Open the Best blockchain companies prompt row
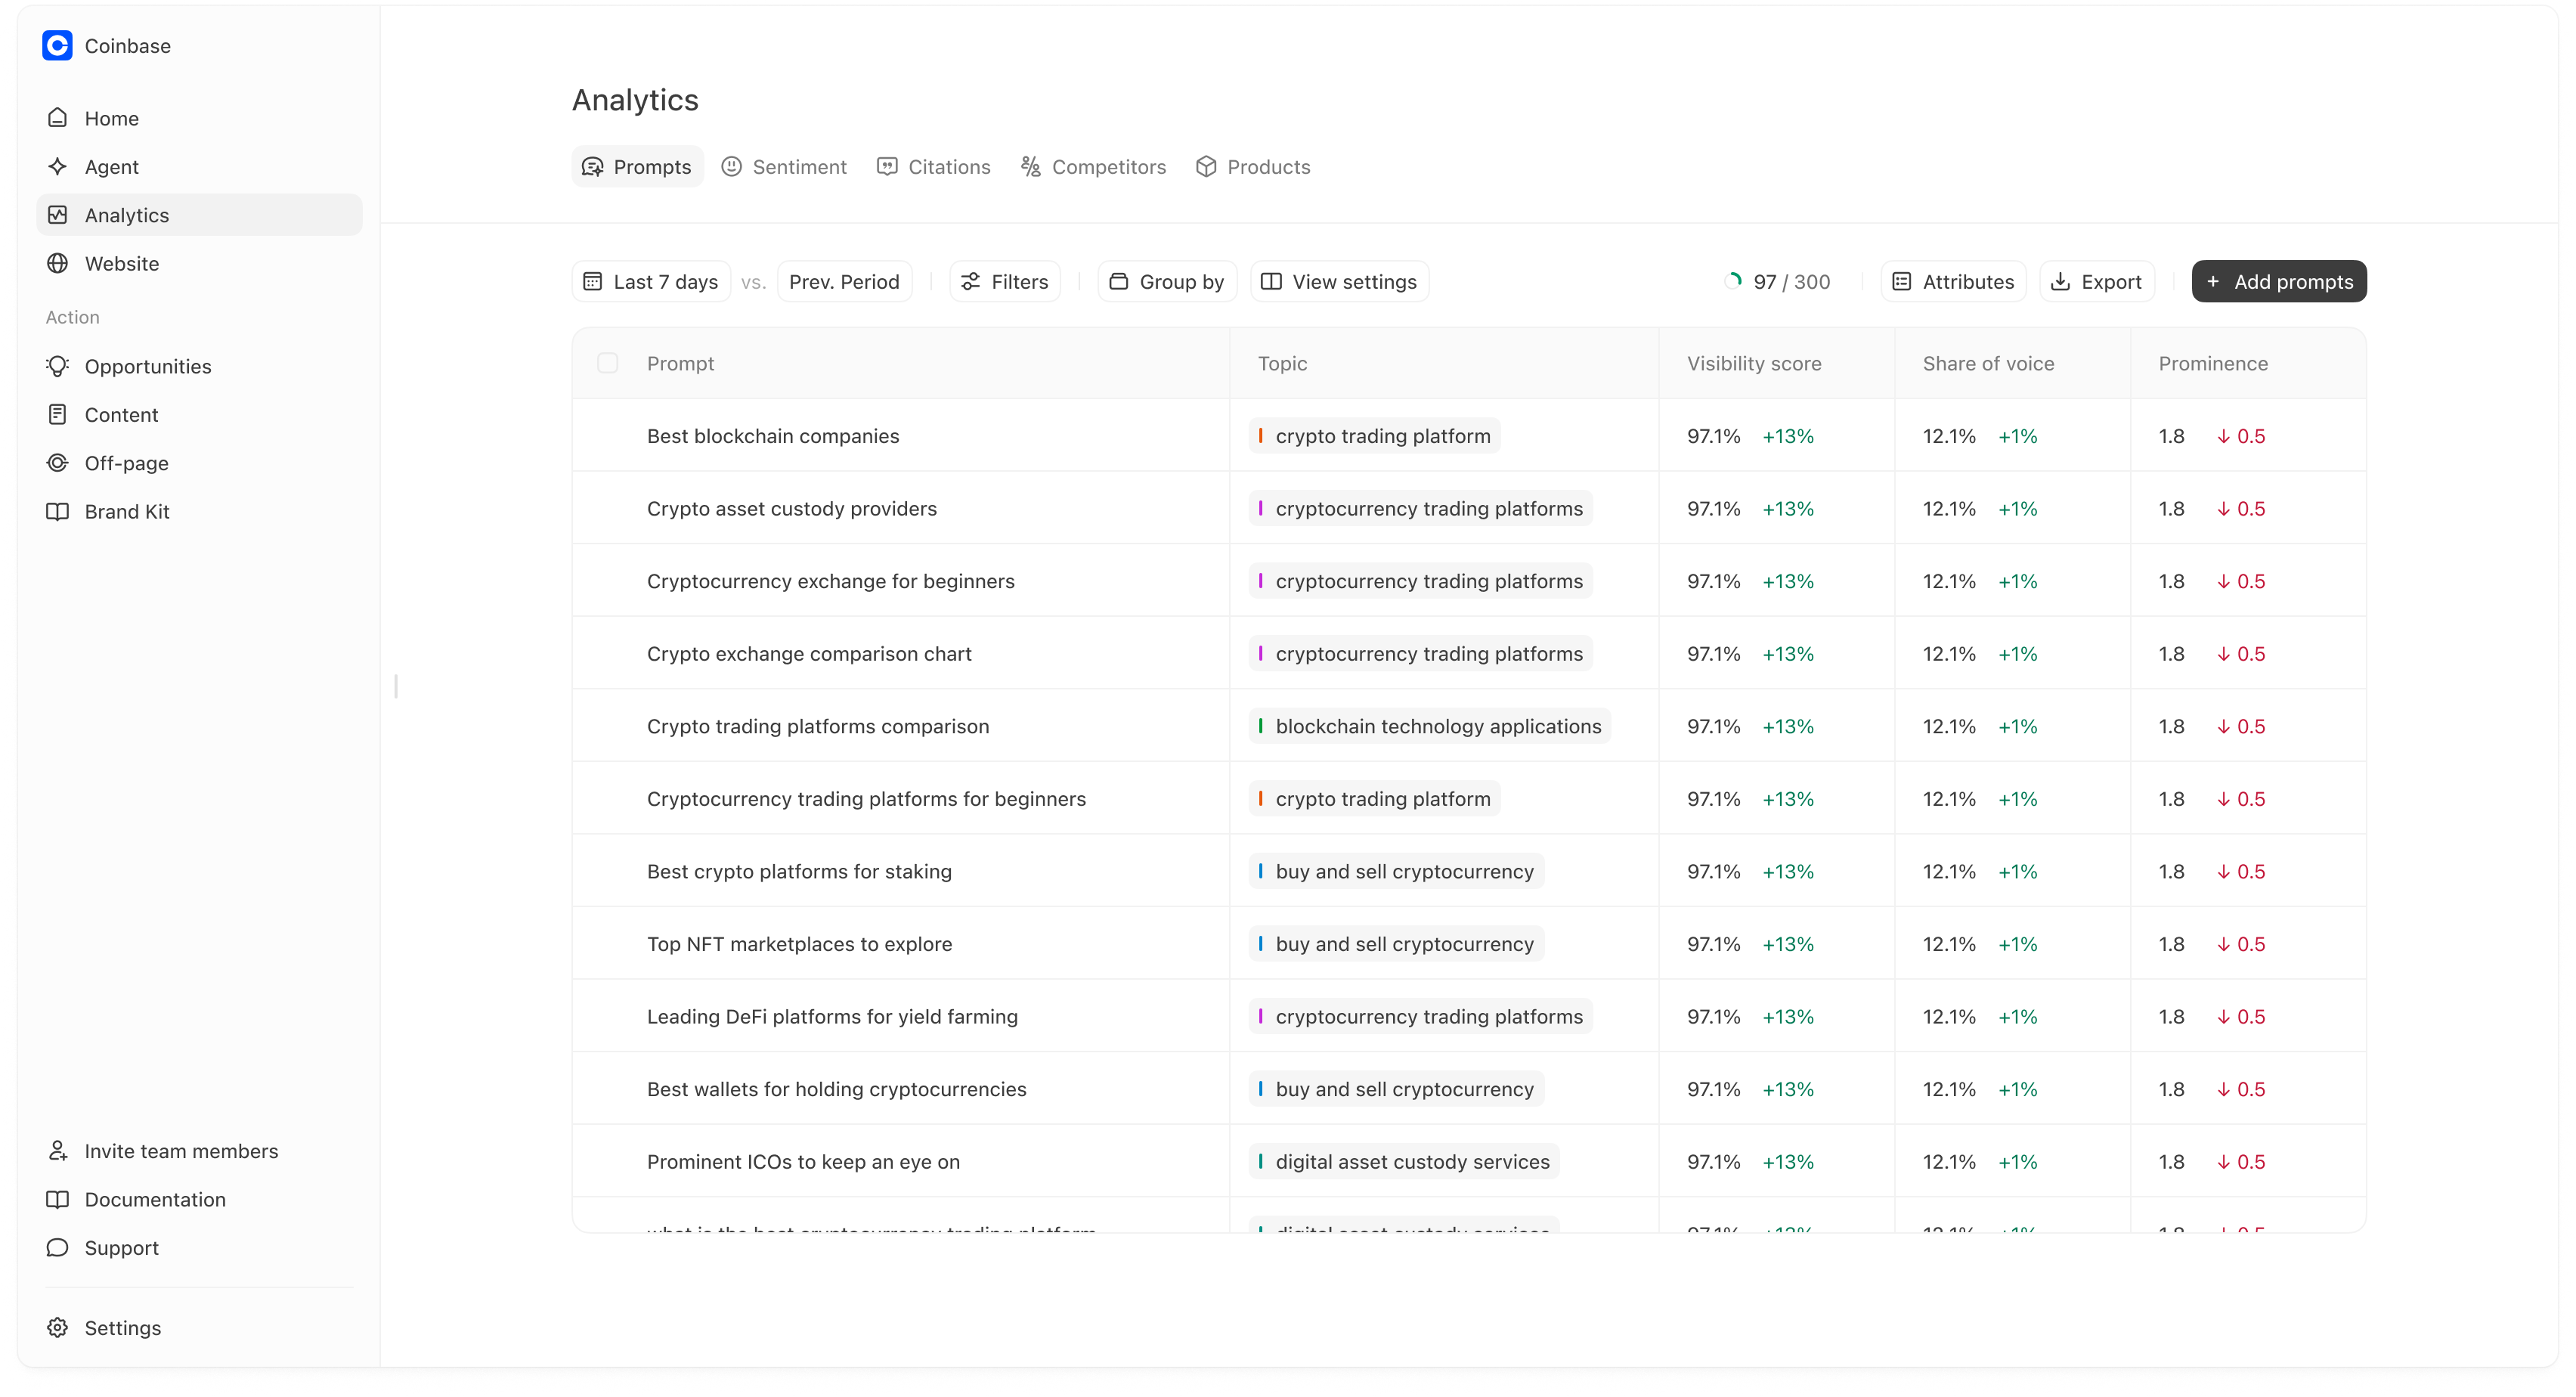Viewport: 2576px width, 1397px height. [x=773, y=436]
